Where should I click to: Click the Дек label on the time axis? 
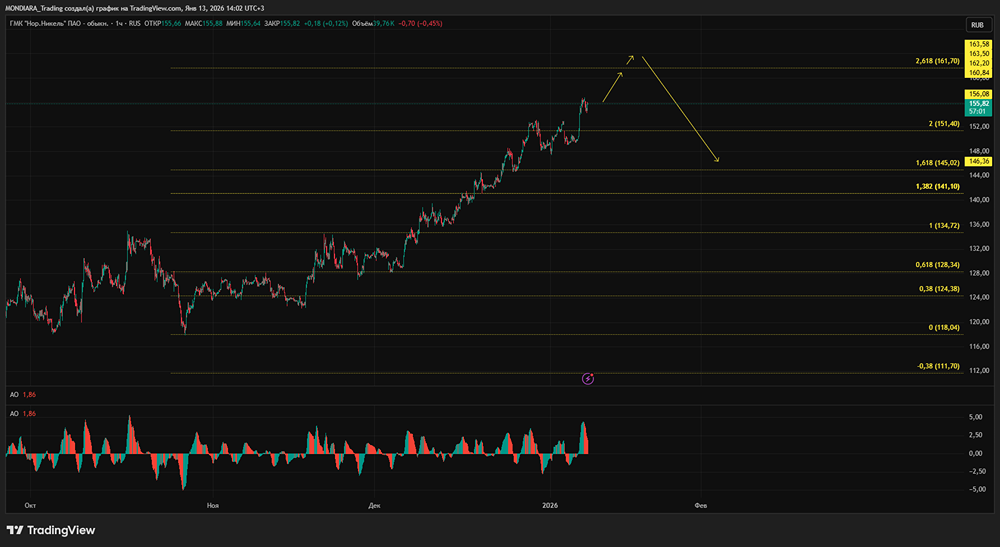point(374,506)
